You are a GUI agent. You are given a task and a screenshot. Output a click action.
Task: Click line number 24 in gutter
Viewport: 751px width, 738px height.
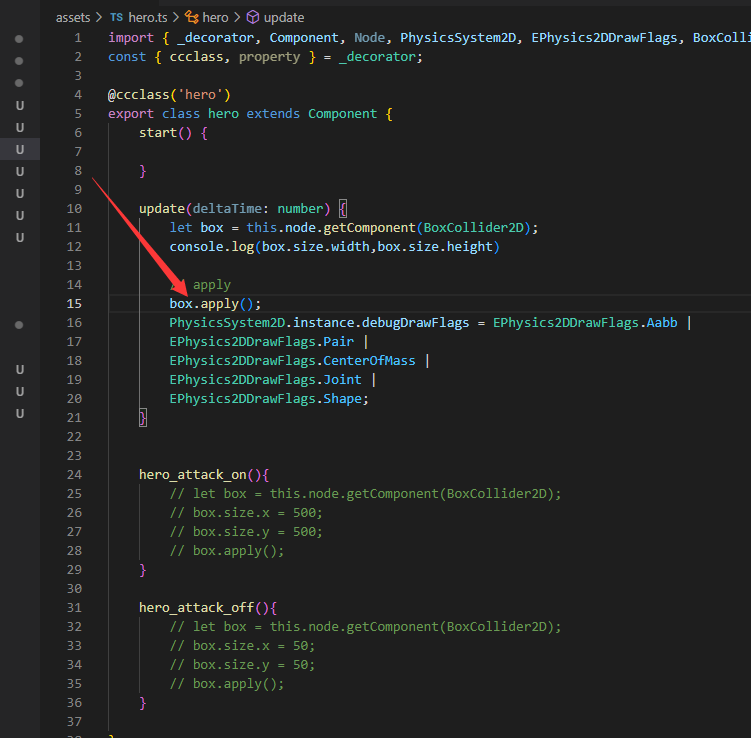tap(74, 475)
